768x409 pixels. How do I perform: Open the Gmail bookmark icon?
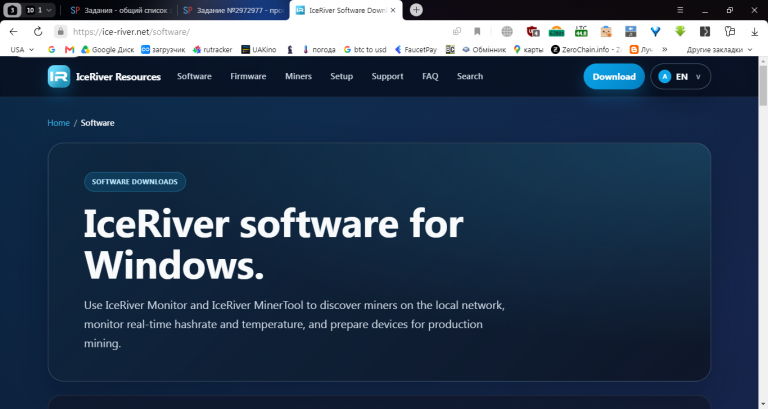(70, 49)
